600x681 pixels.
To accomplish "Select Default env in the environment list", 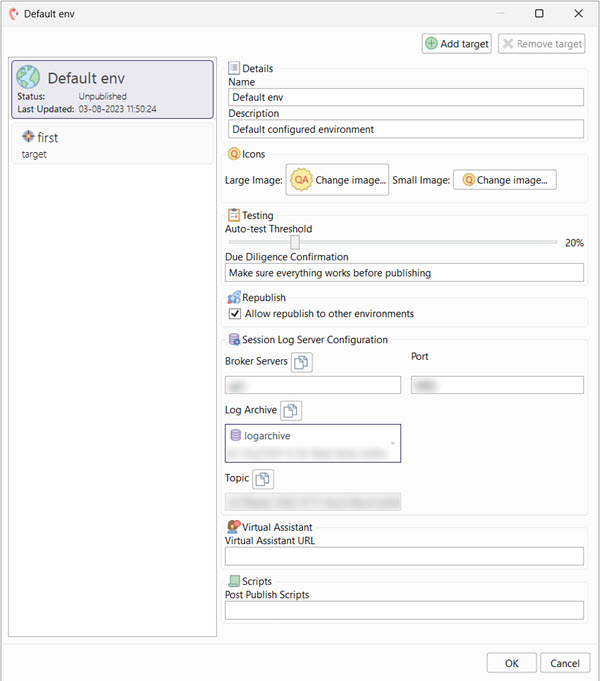I will pos(110,89).
